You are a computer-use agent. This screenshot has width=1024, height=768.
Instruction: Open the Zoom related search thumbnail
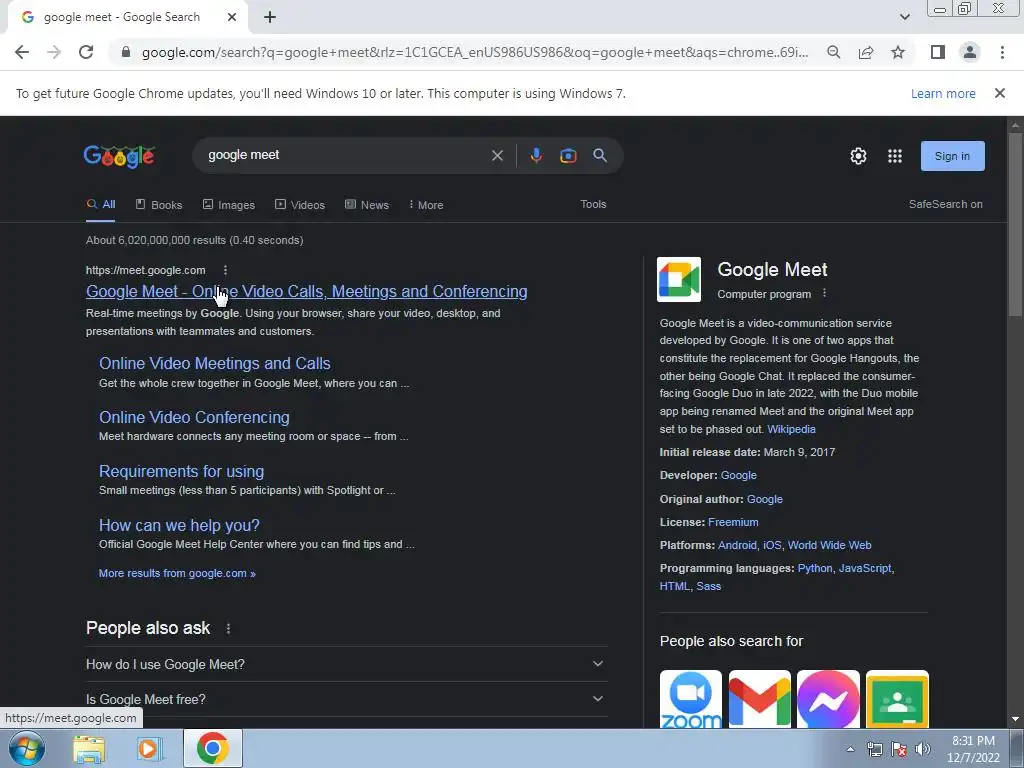pos(690,699)
